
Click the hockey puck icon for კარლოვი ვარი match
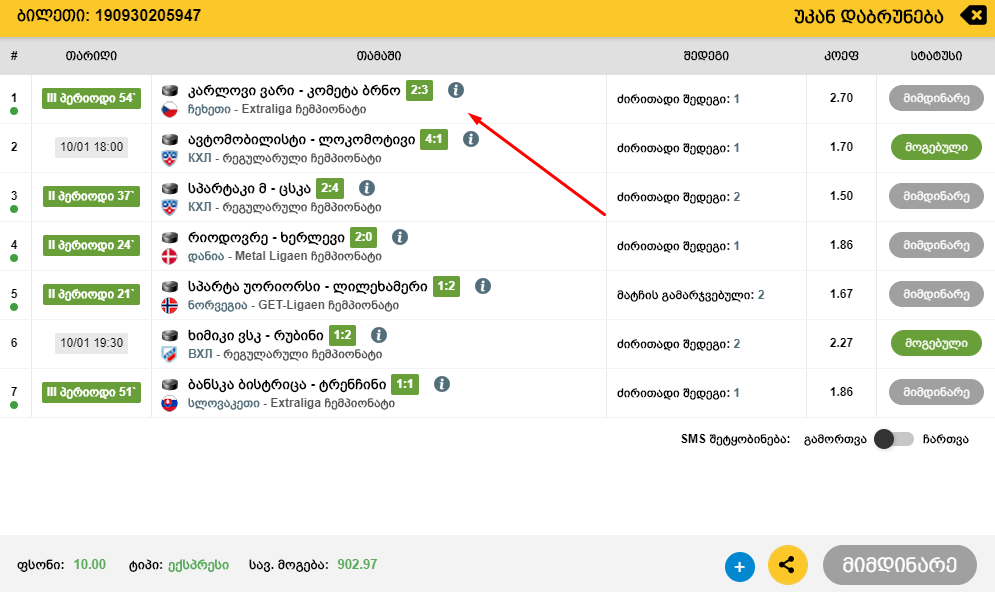[x=169, y=90]
